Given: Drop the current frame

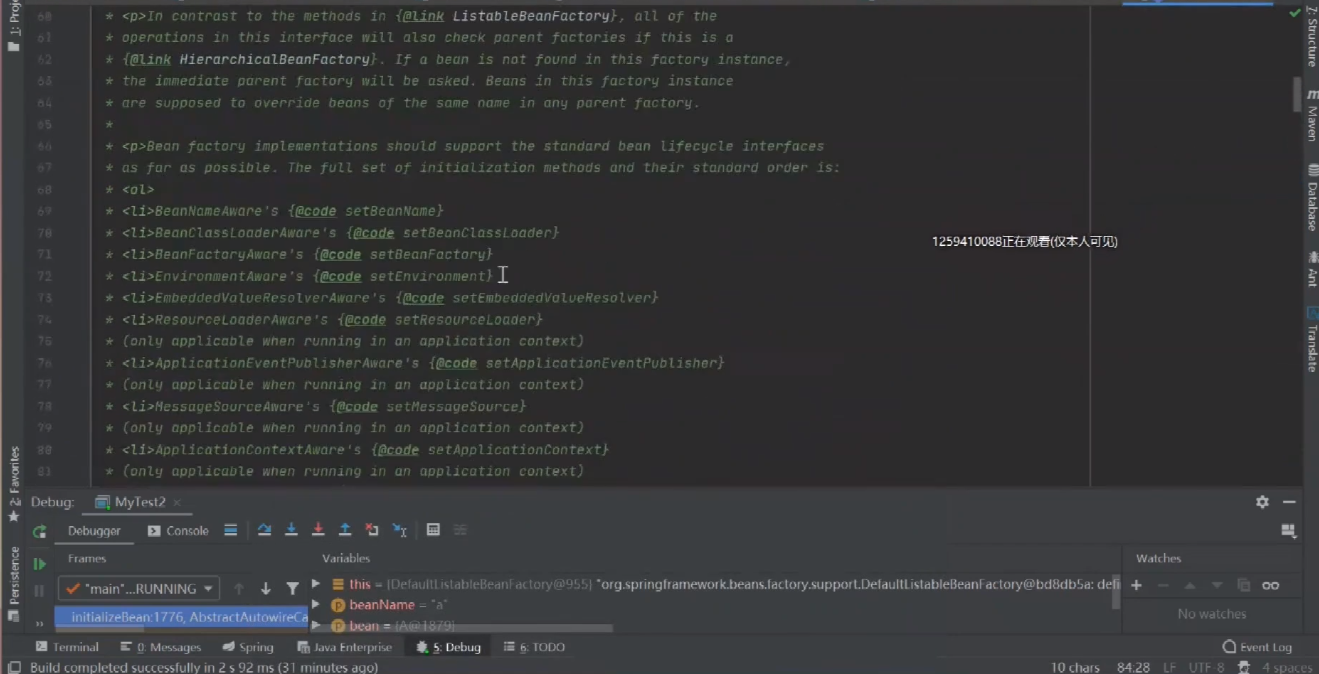Looking at the screenshot, I should [x=372, y=530].
